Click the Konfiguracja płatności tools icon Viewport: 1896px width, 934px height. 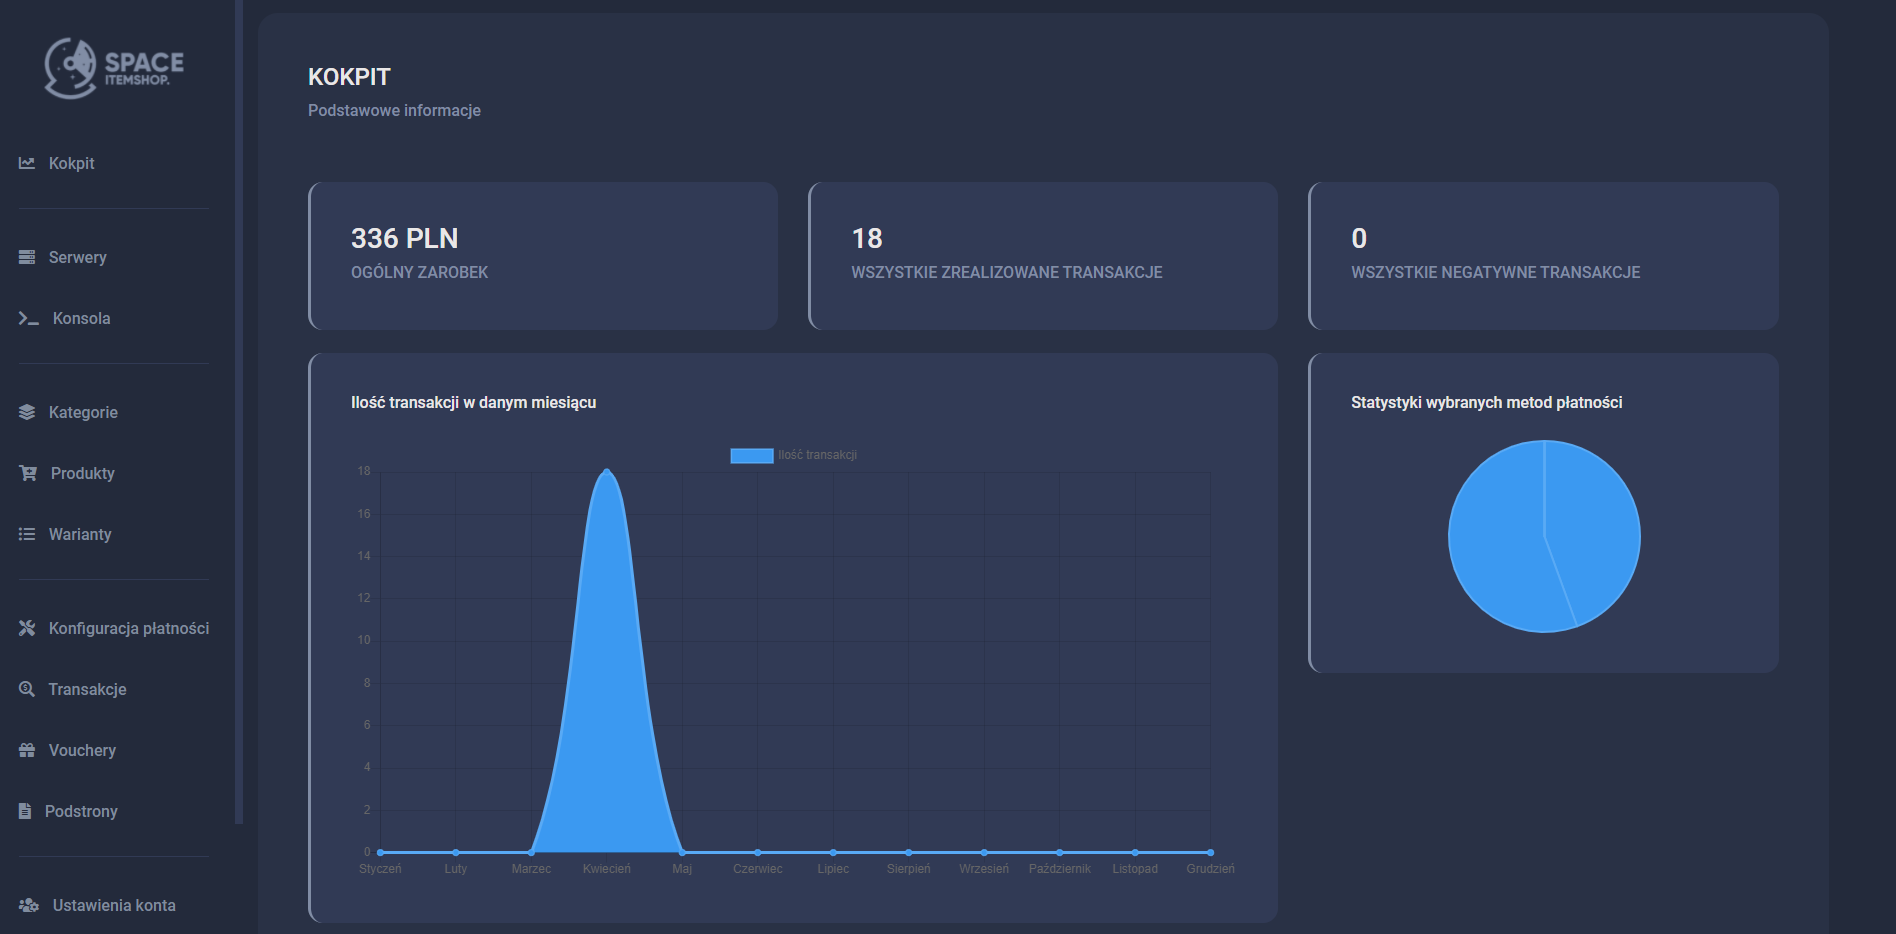(27, 628)
